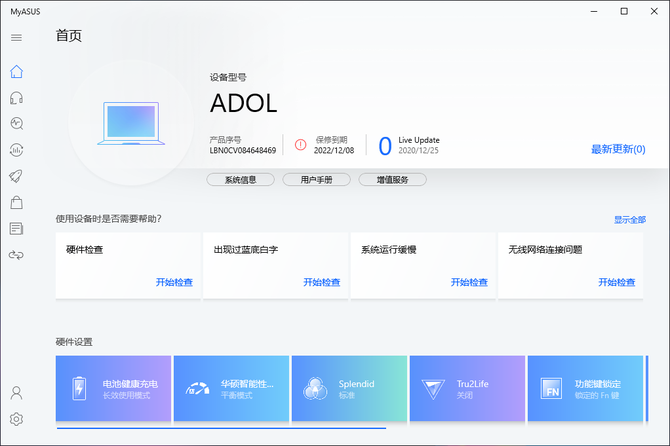670x446 pixels.
Task: Open the Splendid display tile
Action: coord(349,389)
